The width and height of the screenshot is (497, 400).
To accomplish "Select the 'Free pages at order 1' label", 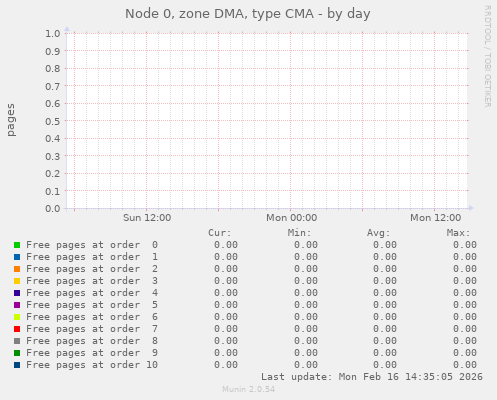I will (92, 257).
